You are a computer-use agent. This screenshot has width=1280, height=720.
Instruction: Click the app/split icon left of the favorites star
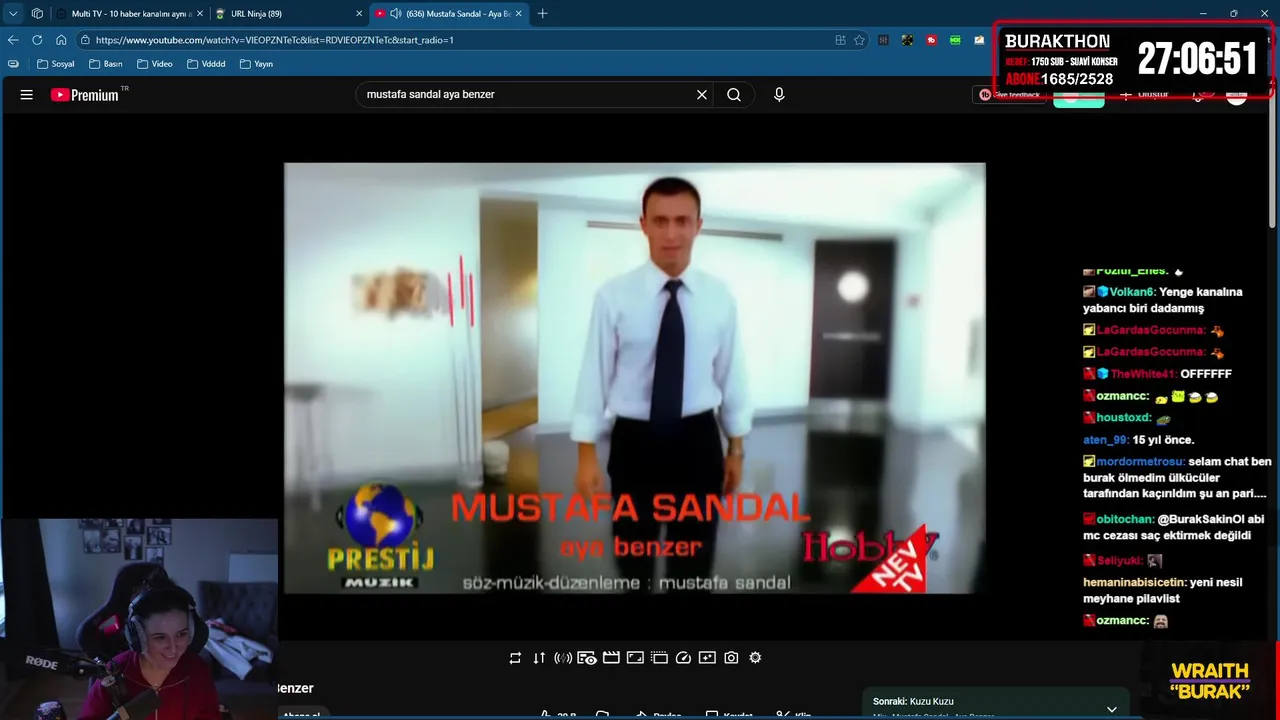point(840,40)
